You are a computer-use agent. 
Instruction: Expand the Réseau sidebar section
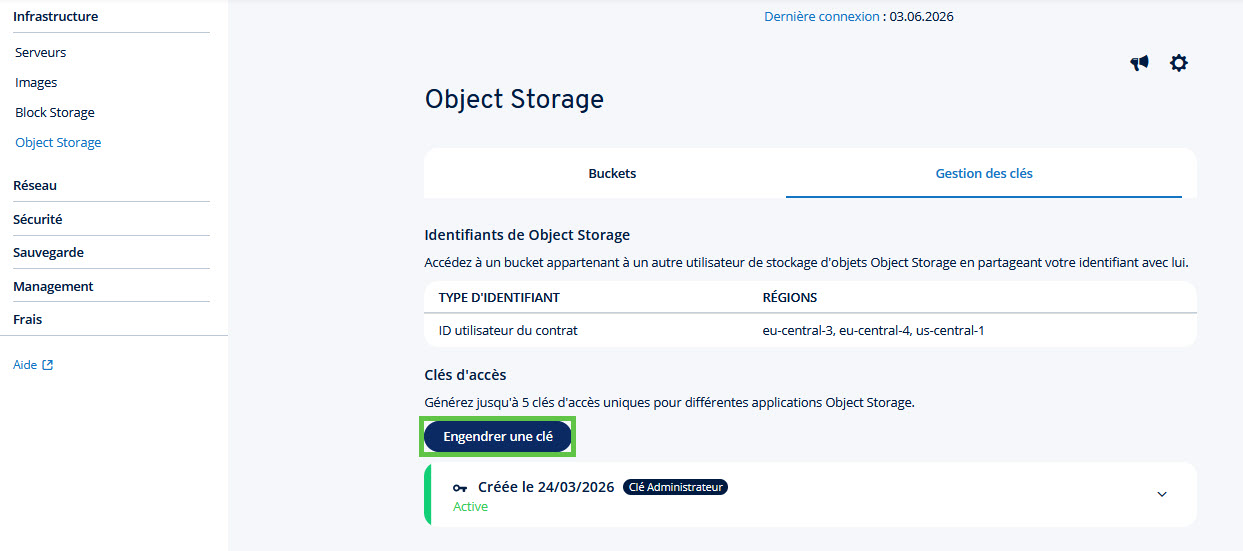click(35, 185)
